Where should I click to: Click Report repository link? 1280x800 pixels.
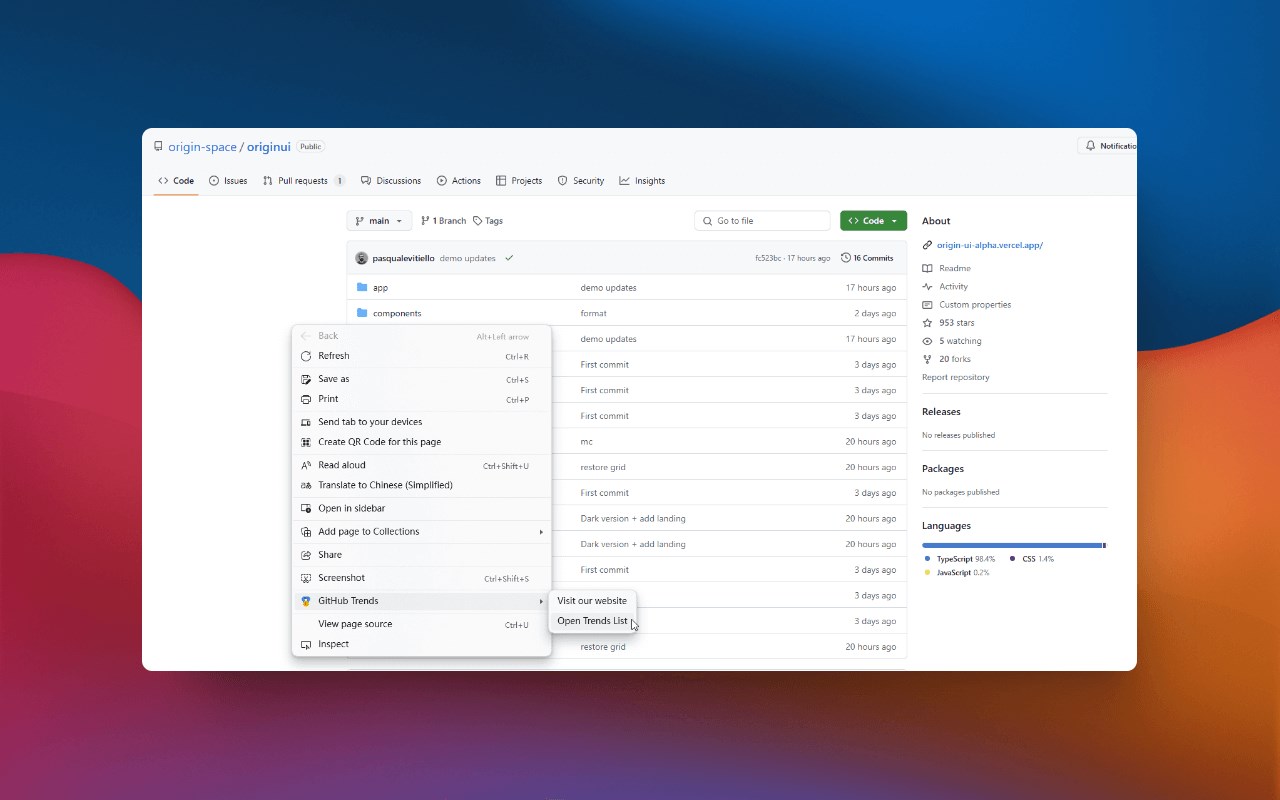point(956,377)
